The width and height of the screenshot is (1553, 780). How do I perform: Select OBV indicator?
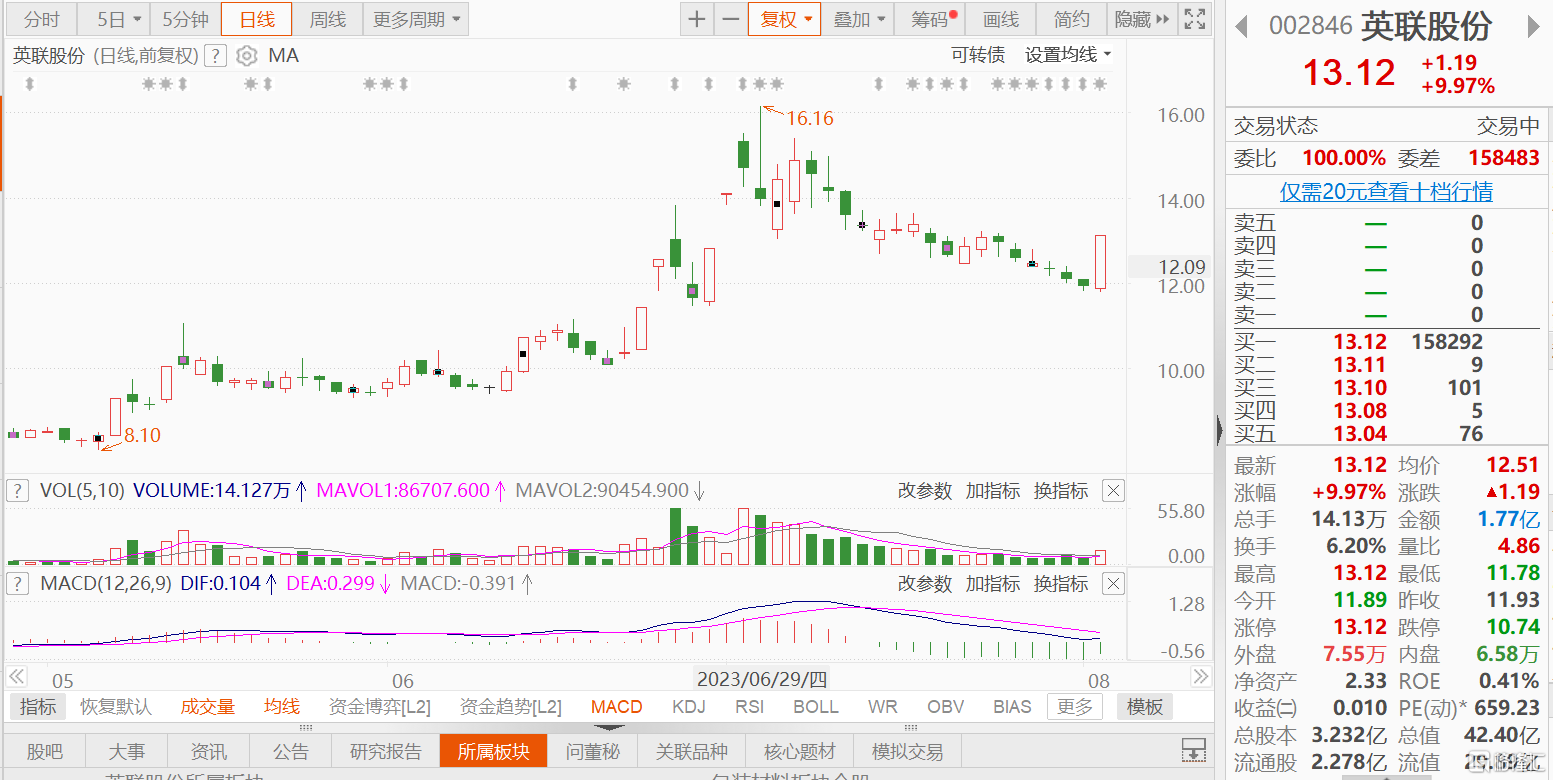[945, 707]
